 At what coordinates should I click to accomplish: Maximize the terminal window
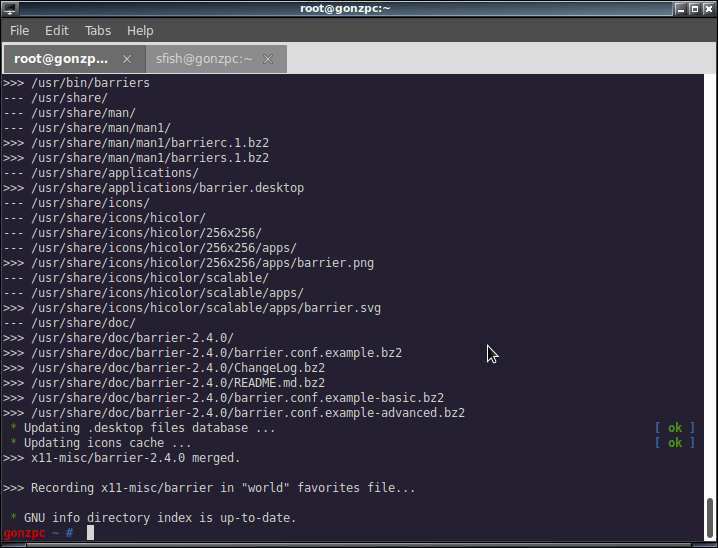(x=695, y=8)
